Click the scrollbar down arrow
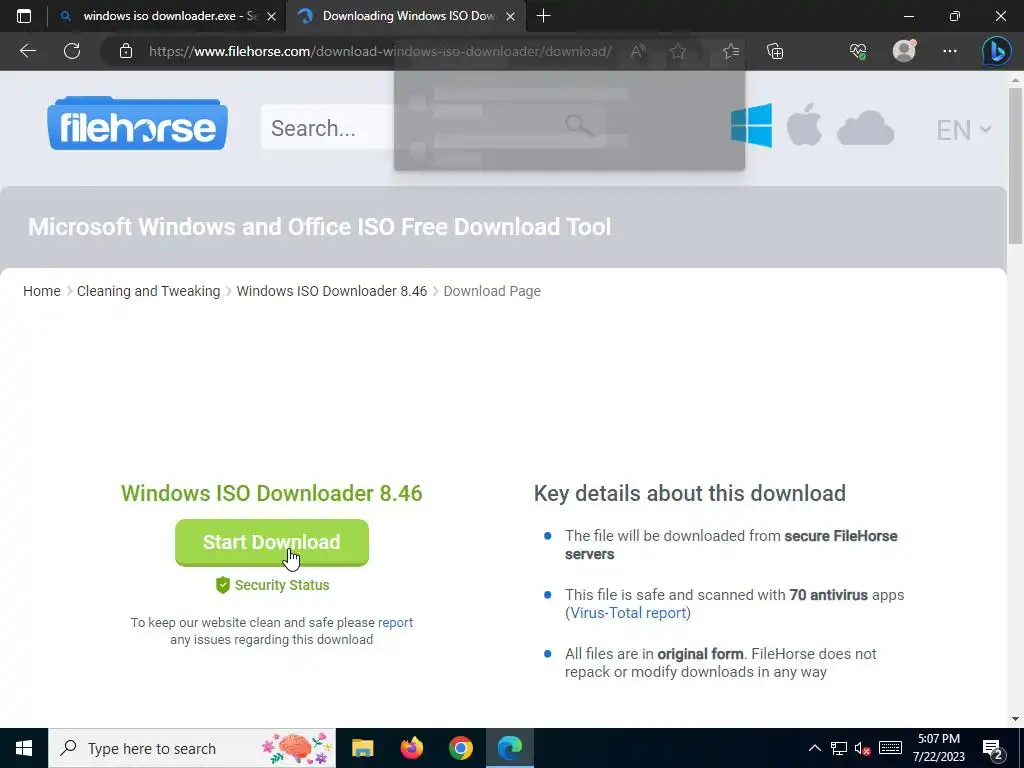This screenshot has height=768, width=1024. pyautogui.click(x=1015, y=720)
